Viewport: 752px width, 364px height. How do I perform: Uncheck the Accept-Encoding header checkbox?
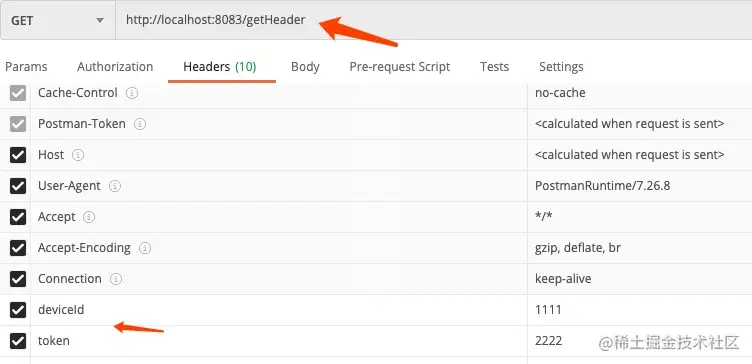(18, 248)
